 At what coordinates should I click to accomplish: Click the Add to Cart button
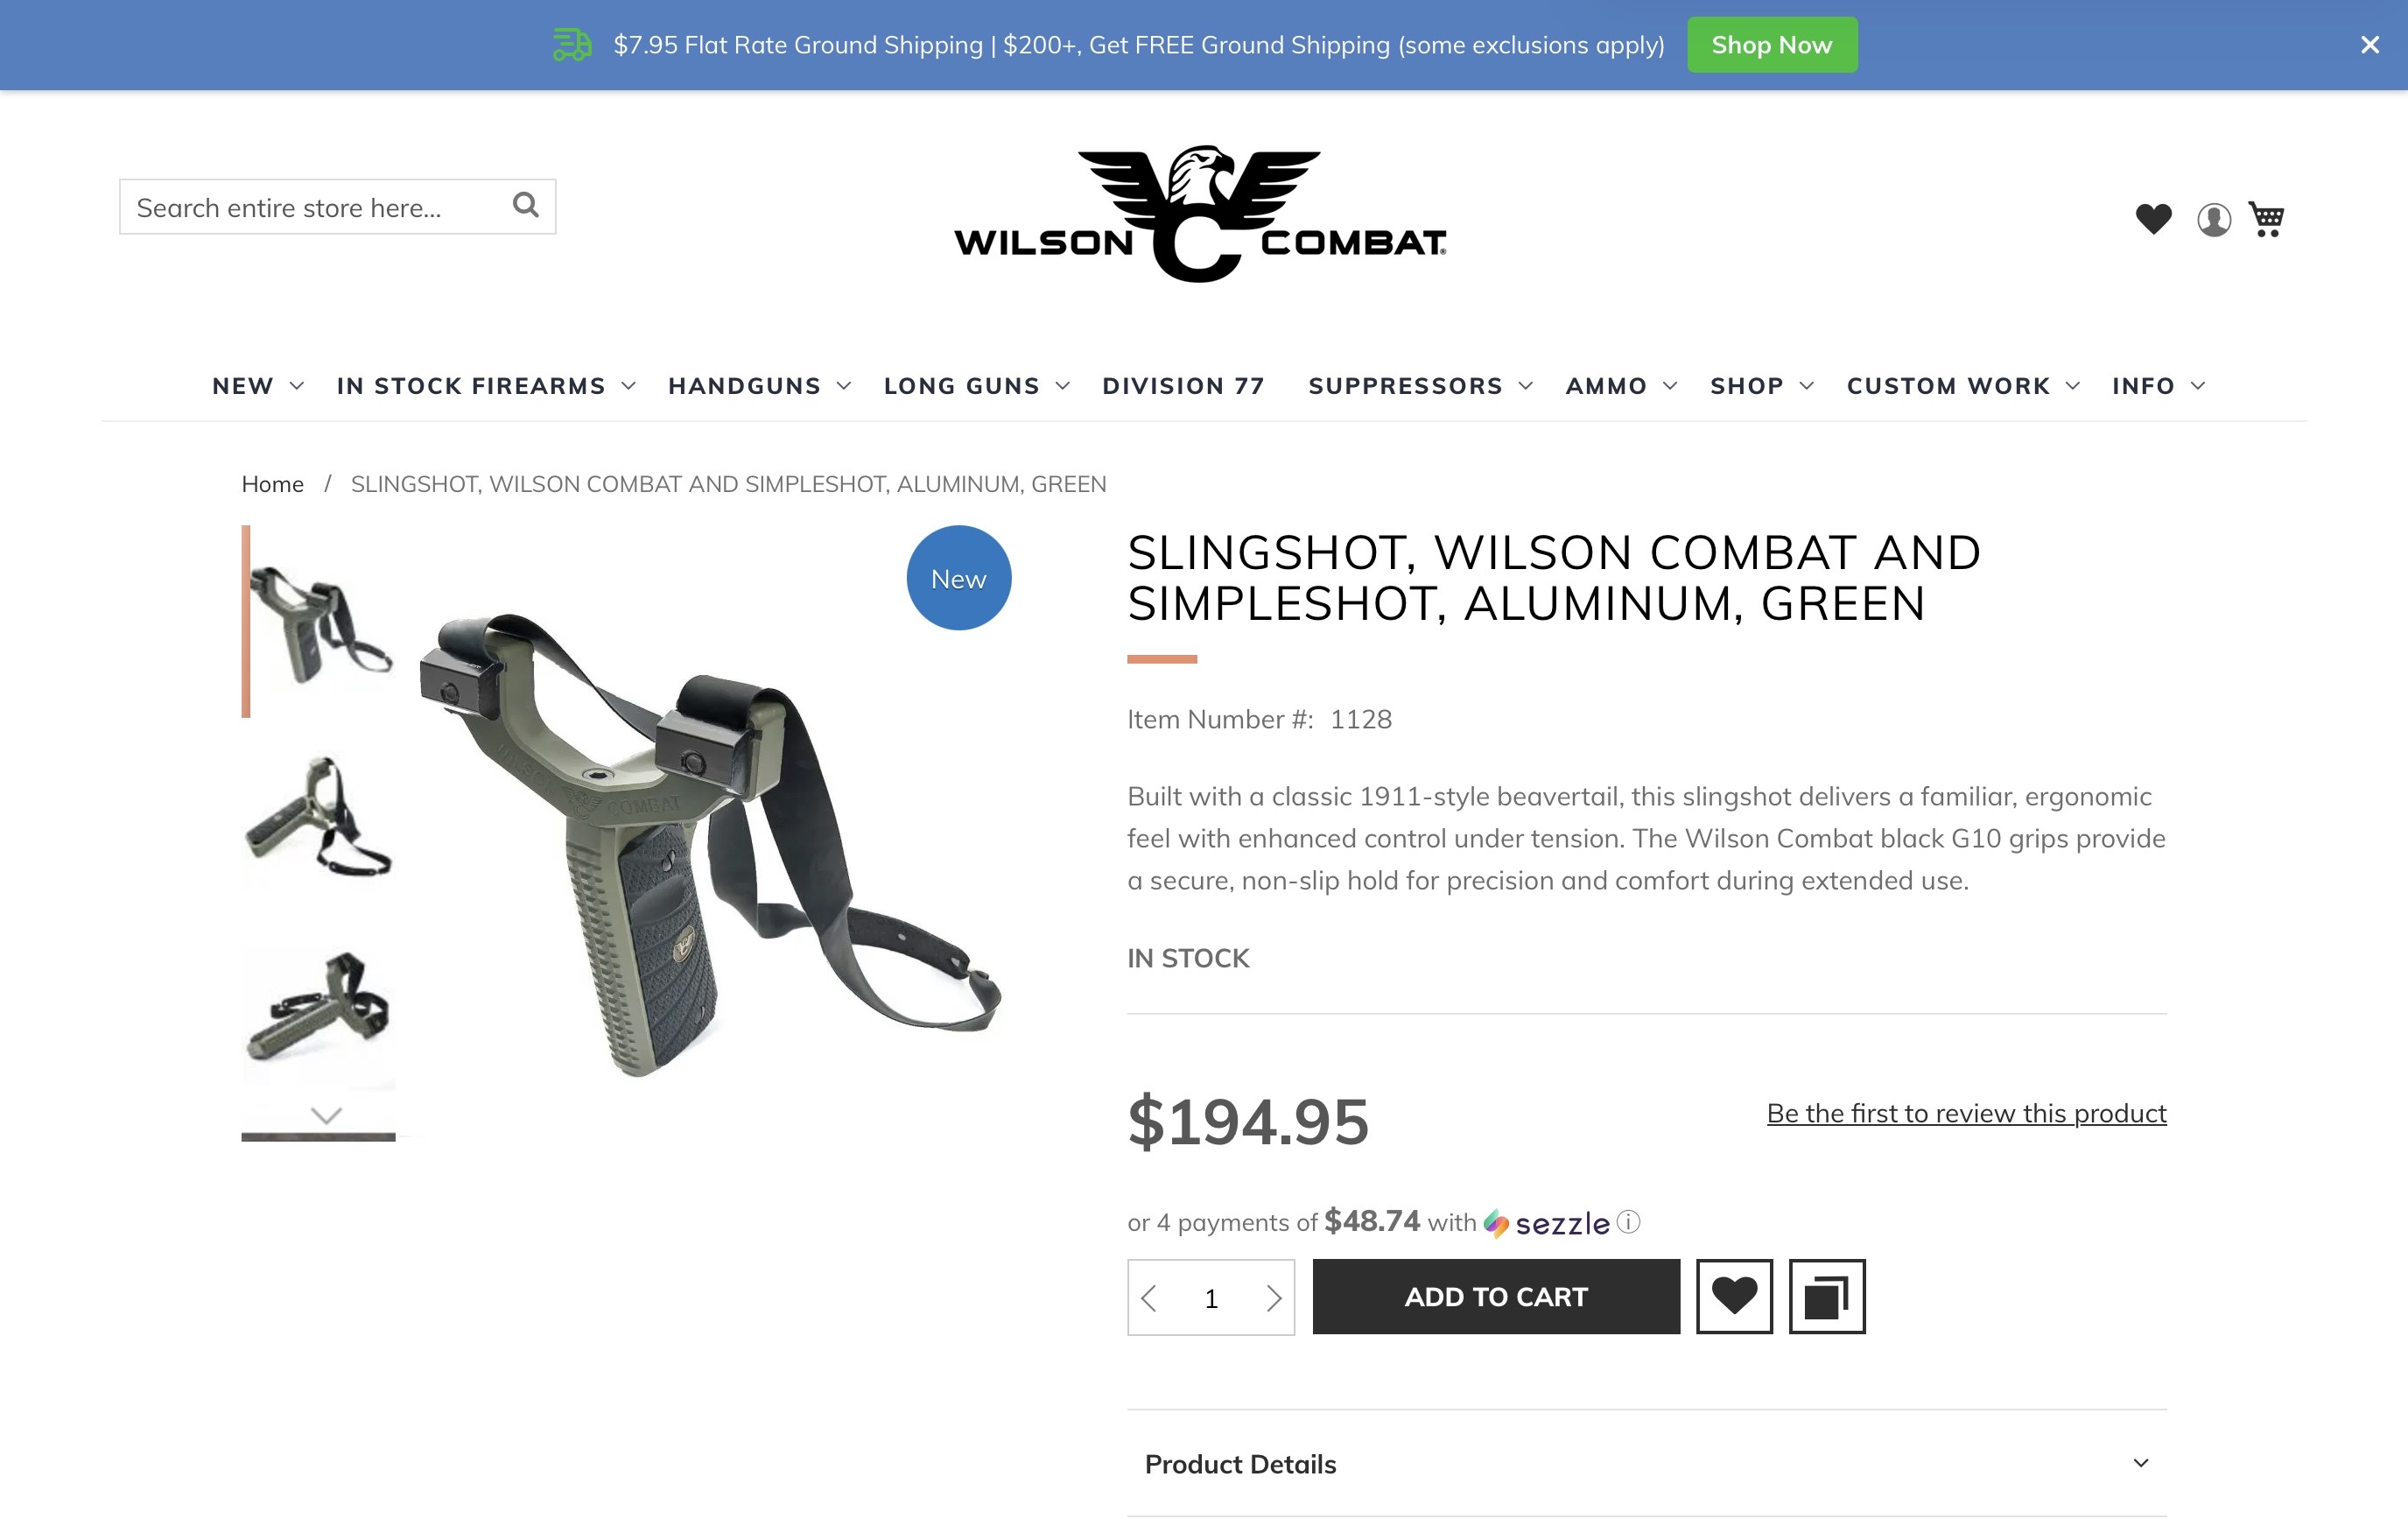[1496, 1296]
